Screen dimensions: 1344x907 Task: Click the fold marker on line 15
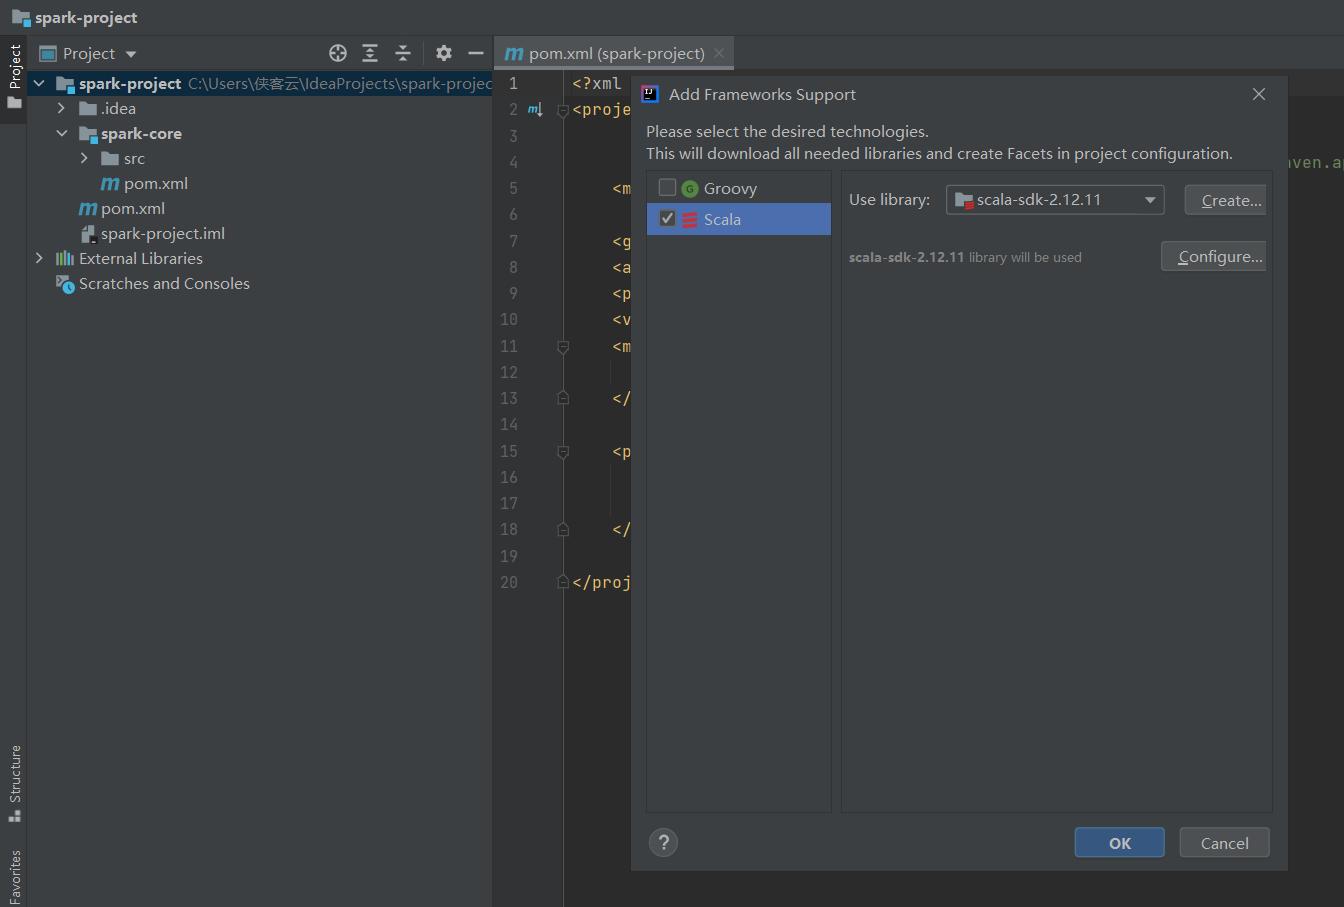coord(563,452)
